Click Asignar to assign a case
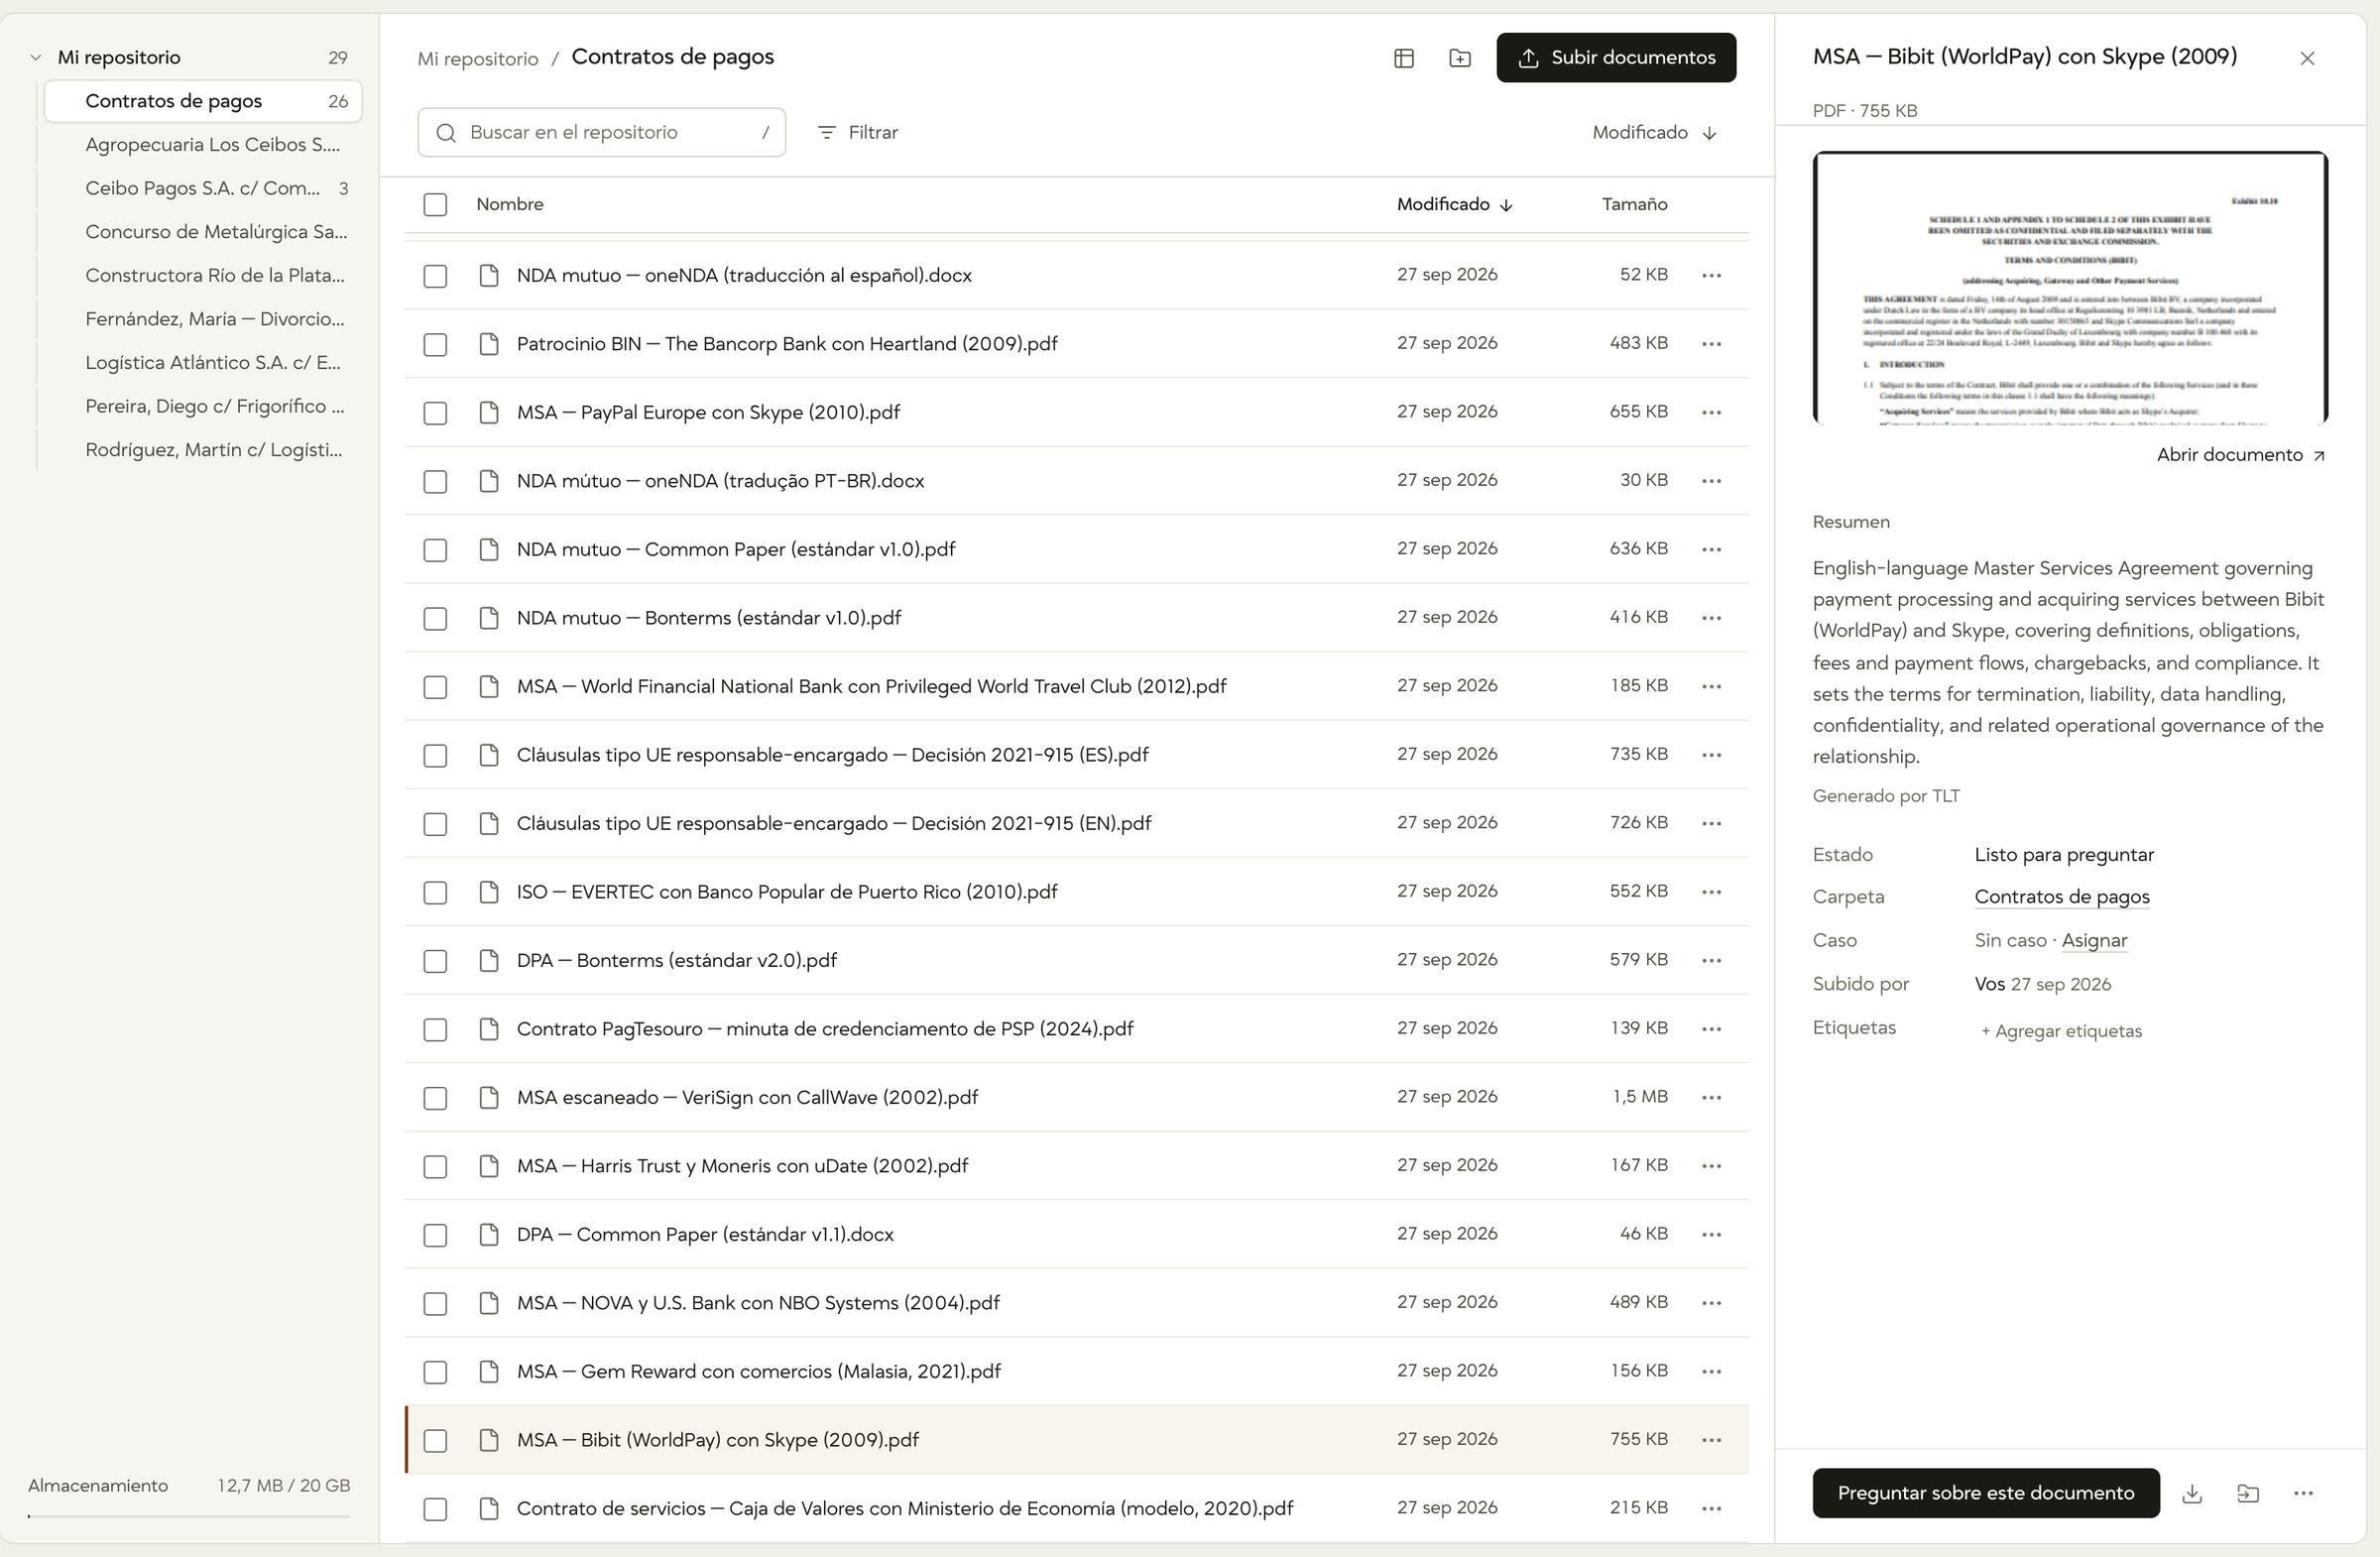This screenshot has height=1557, width=2380. click(2094, 940)
